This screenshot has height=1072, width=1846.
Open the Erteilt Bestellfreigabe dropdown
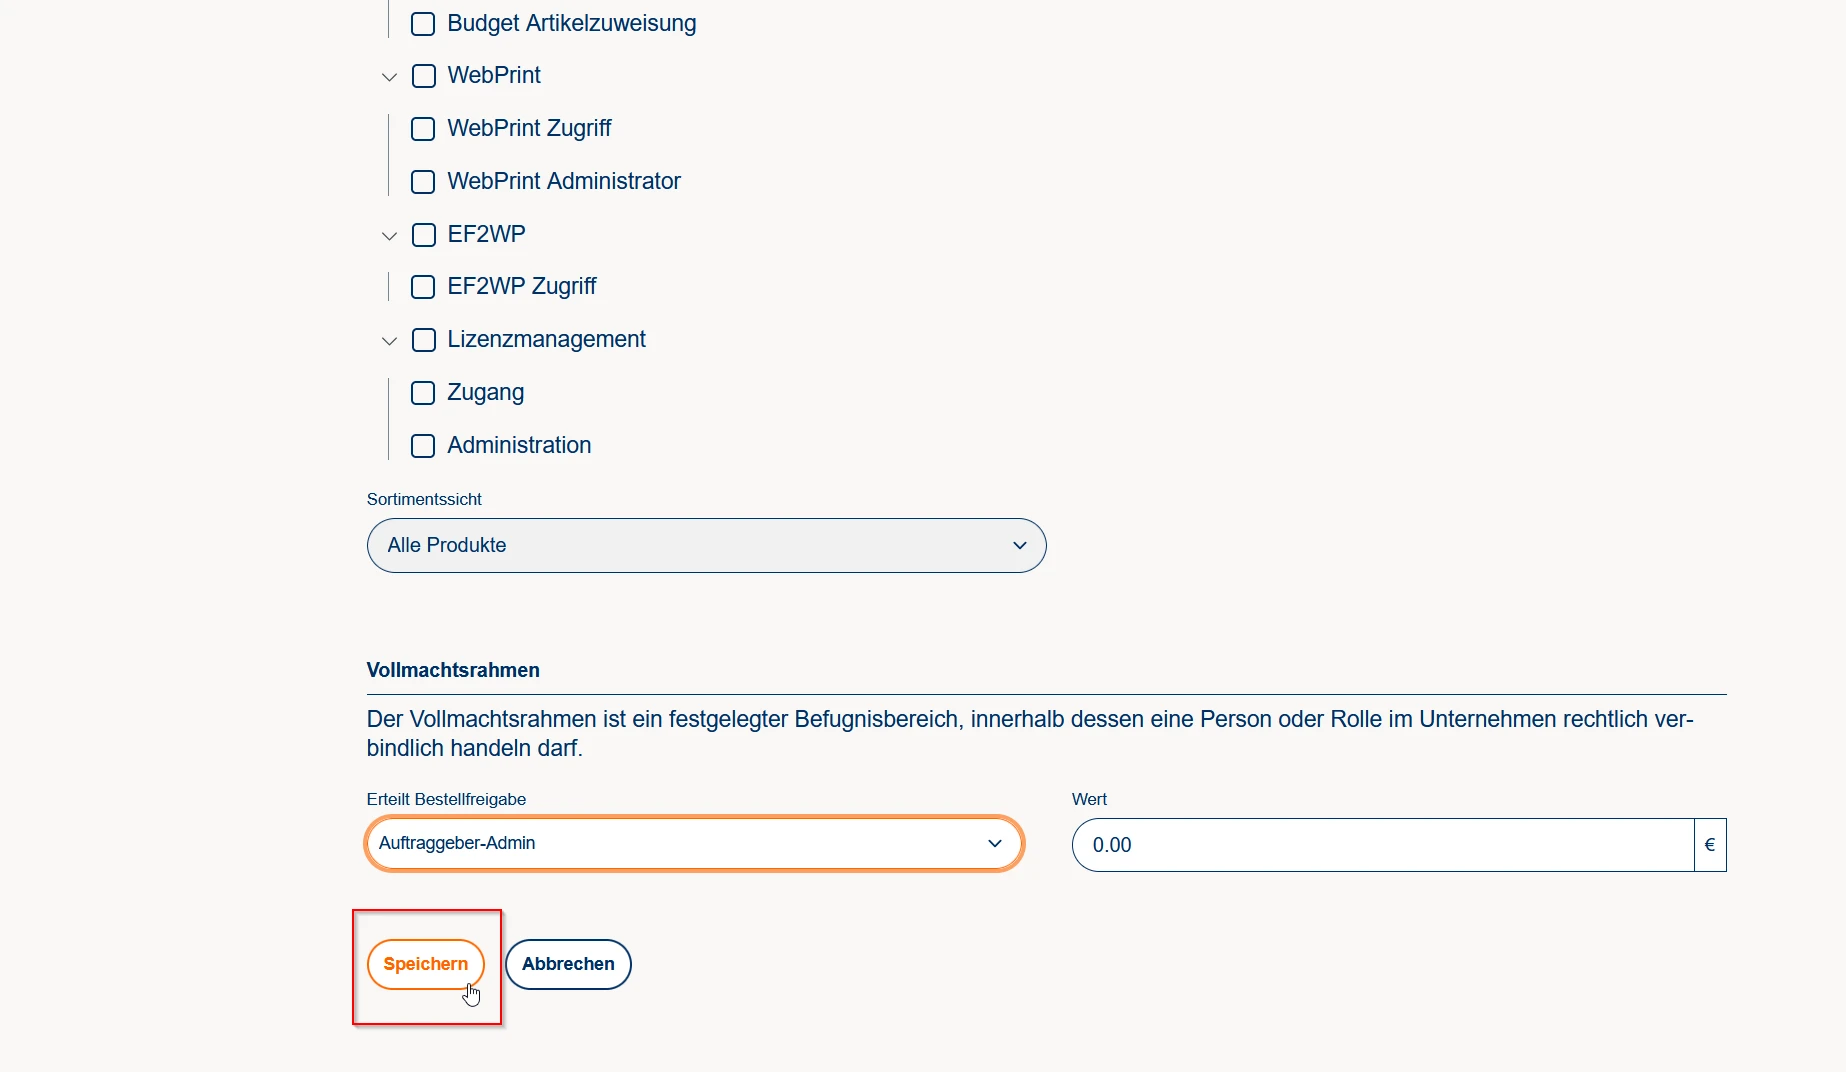(x=694, y=844)
